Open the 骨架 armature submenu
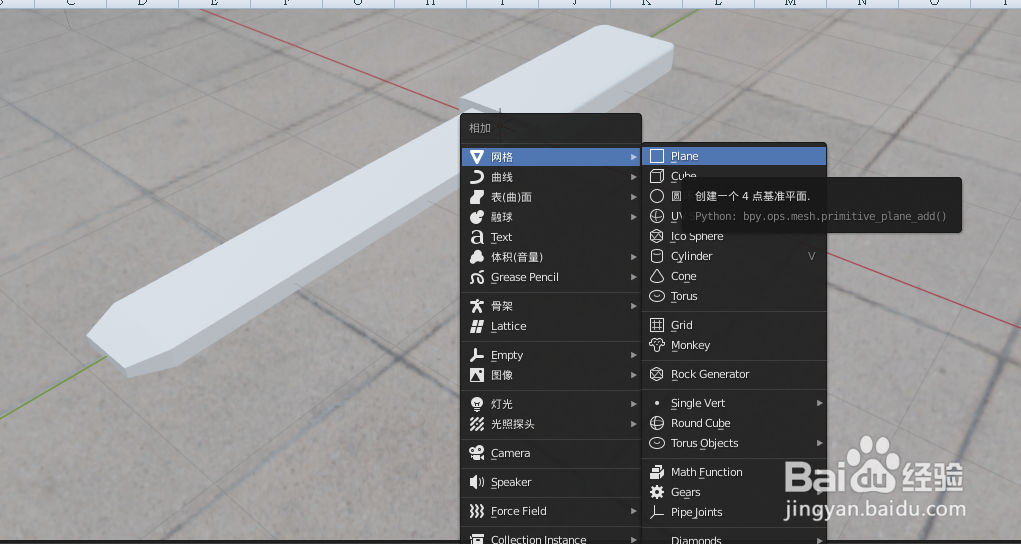 coord(551,306)
